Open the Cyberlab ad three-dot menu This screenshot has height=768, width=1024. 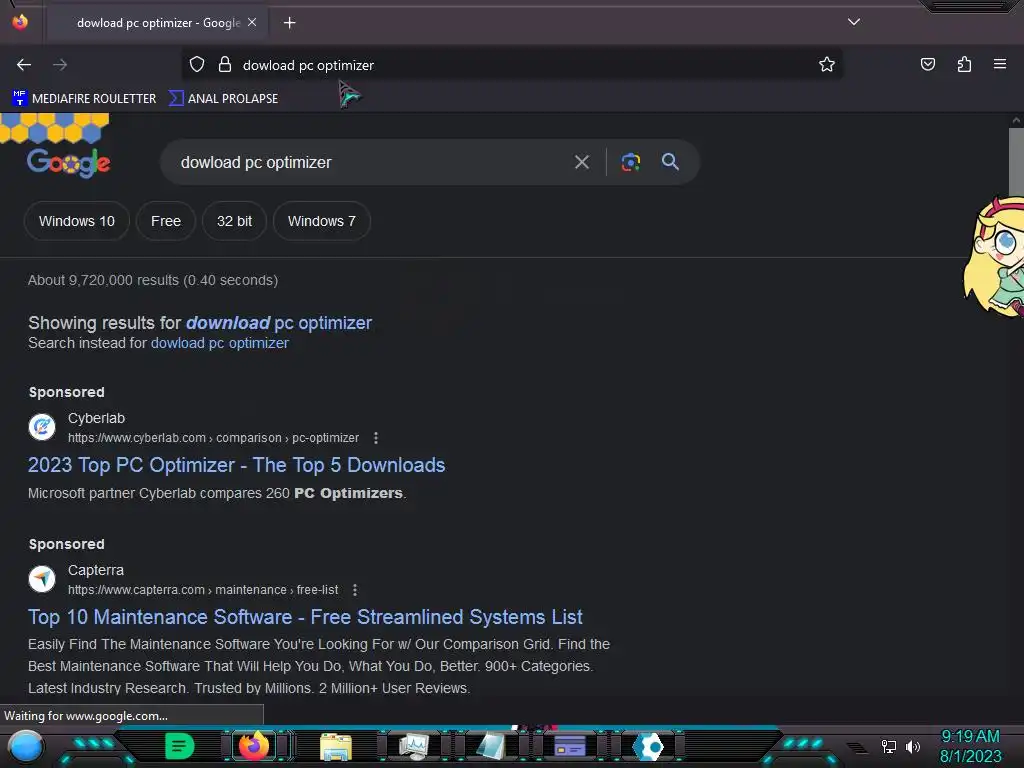point(376,438)
